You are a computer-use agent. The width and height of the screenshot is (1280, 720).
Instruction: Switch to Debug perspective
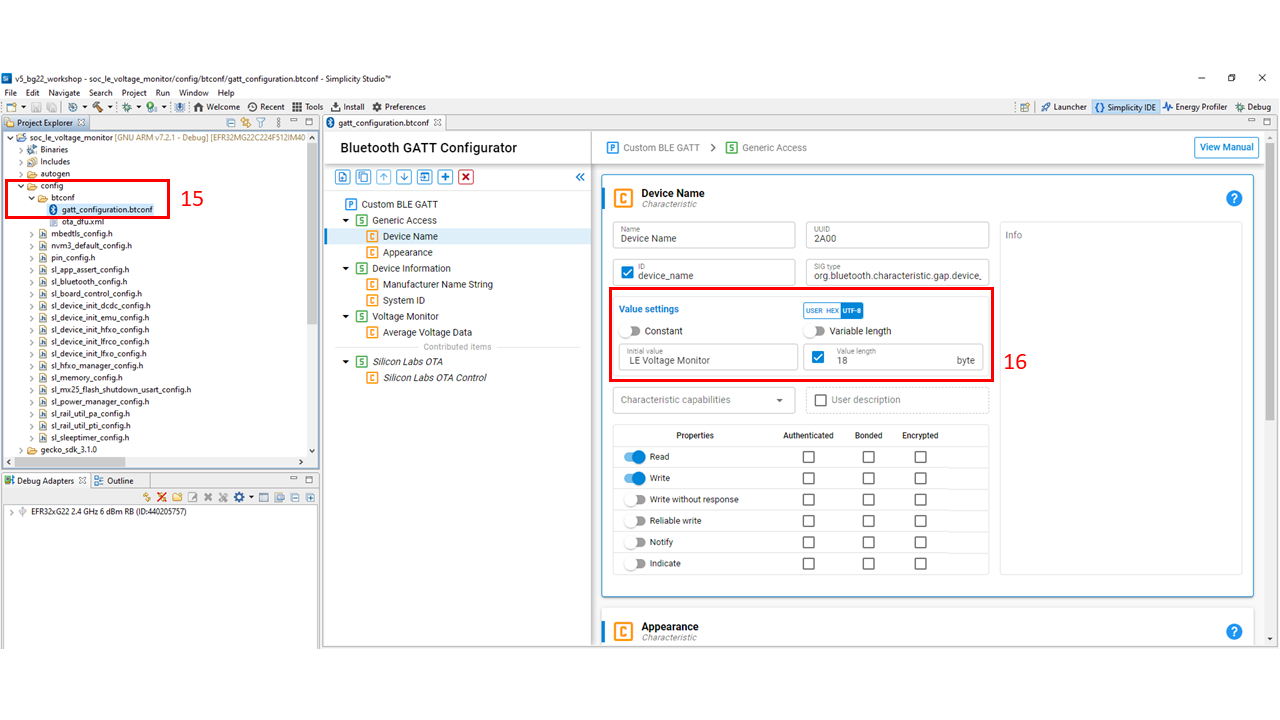pos(1253,107)
